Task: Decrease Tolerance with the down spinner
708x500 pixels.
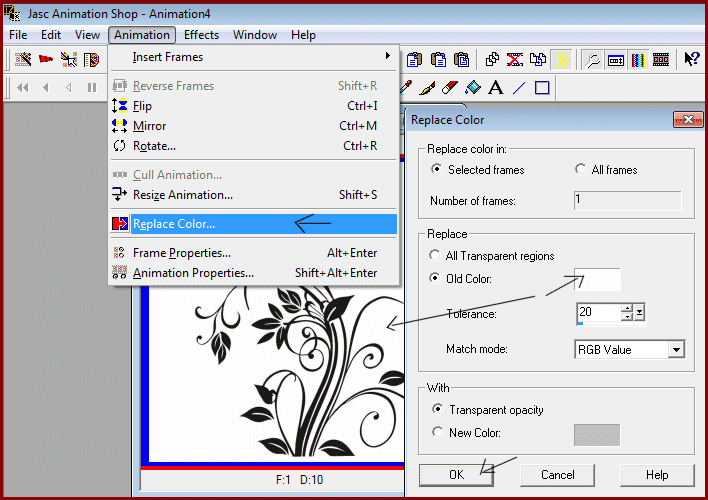Action: point(627,316)
